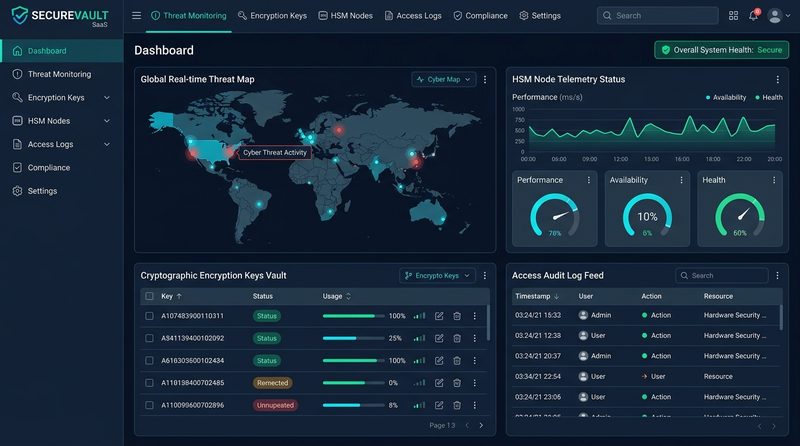Click the Availability 10% gauge
800x446 pixels.
tap(647, 216)
